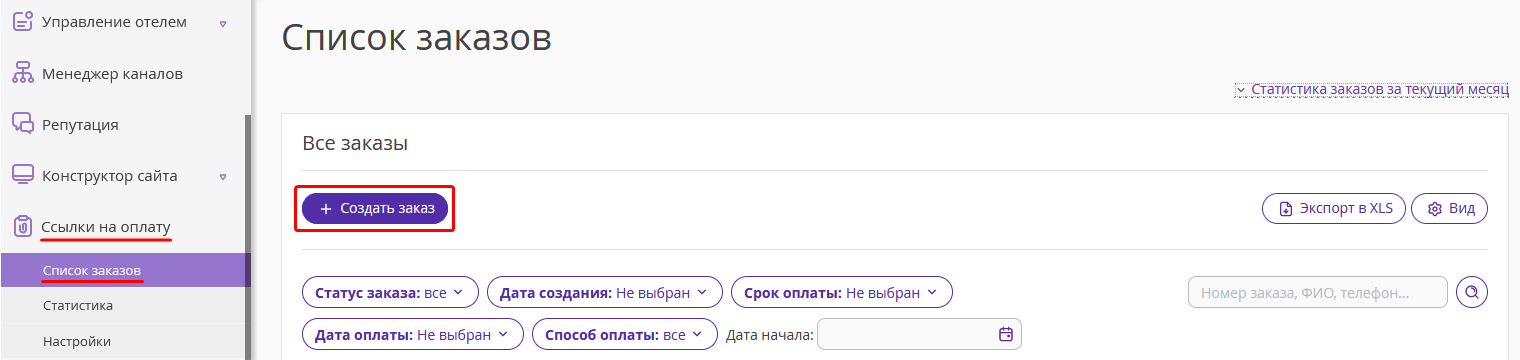Click the order number search field
This screenshot has width=1520, height=360.
1318,293
